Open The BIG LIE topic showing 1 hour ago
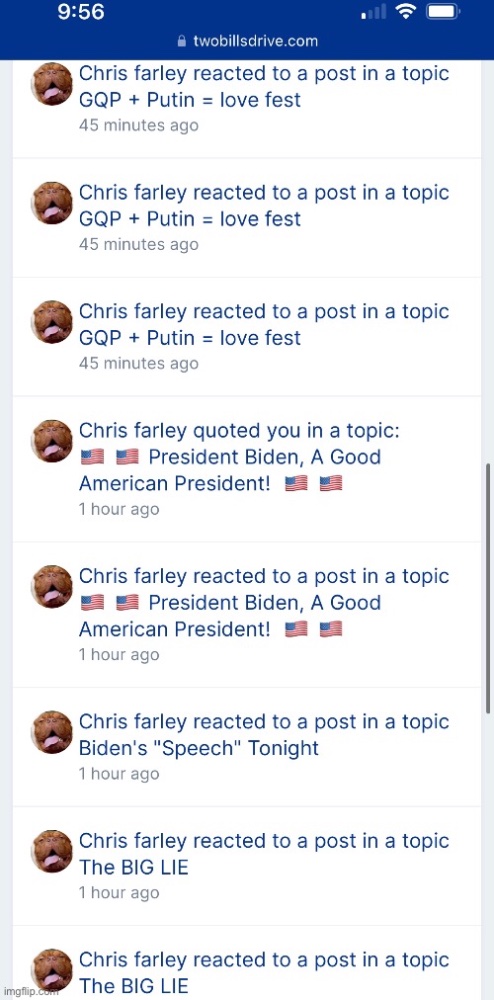Screen dimensions: 494x1000 (x=134, y=867)
